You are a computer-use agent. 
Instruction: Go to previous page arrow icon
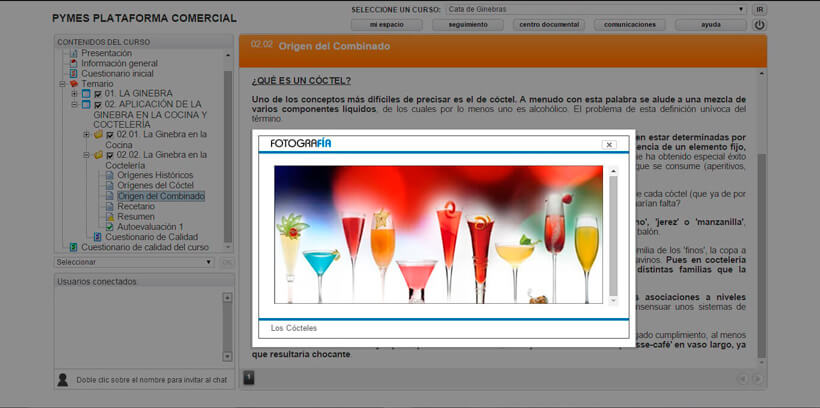(742, 379)
